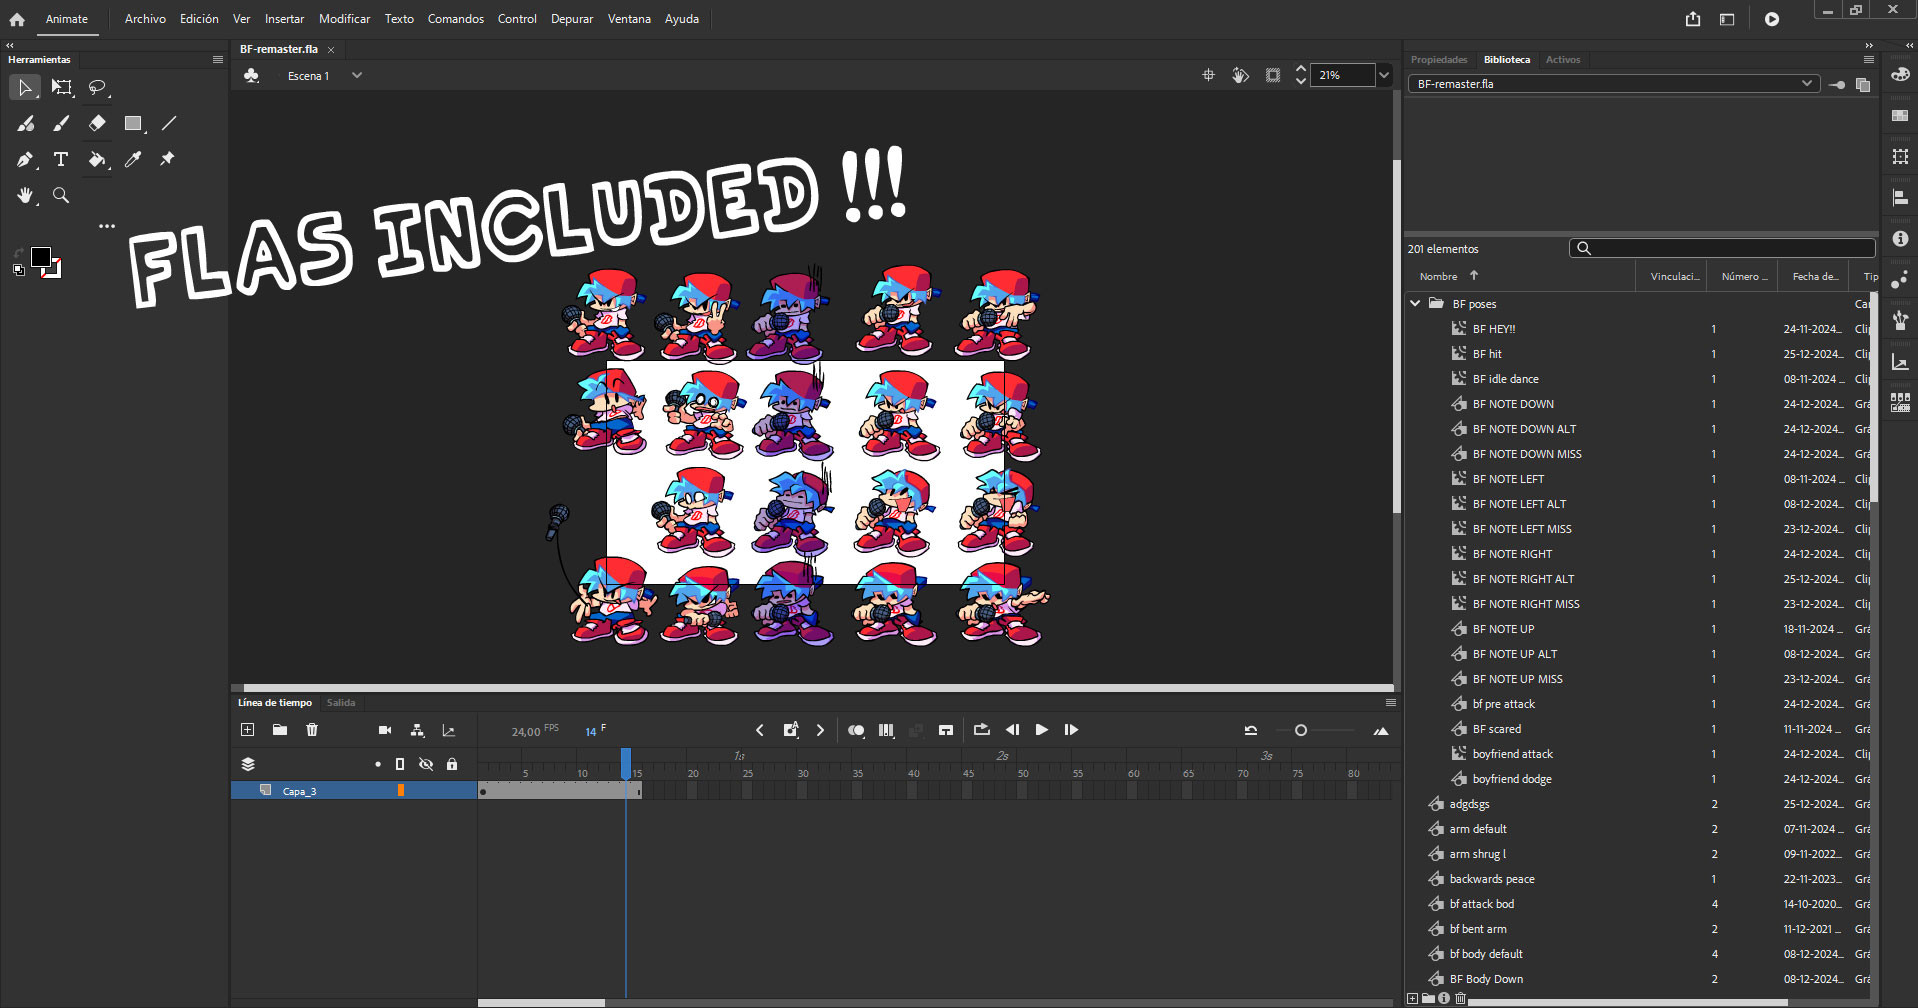1918x1008 pixels.
Task: Toggle outline view for all layers
Action: [400, 764]
